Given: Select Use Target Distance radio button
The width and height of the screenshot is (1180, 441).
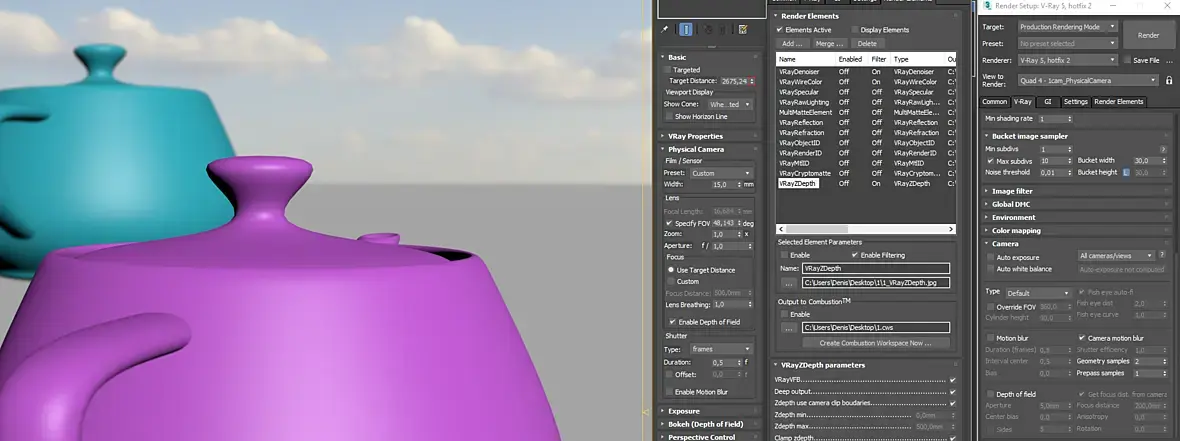Looking at the screenshot, I should (671, 269).
